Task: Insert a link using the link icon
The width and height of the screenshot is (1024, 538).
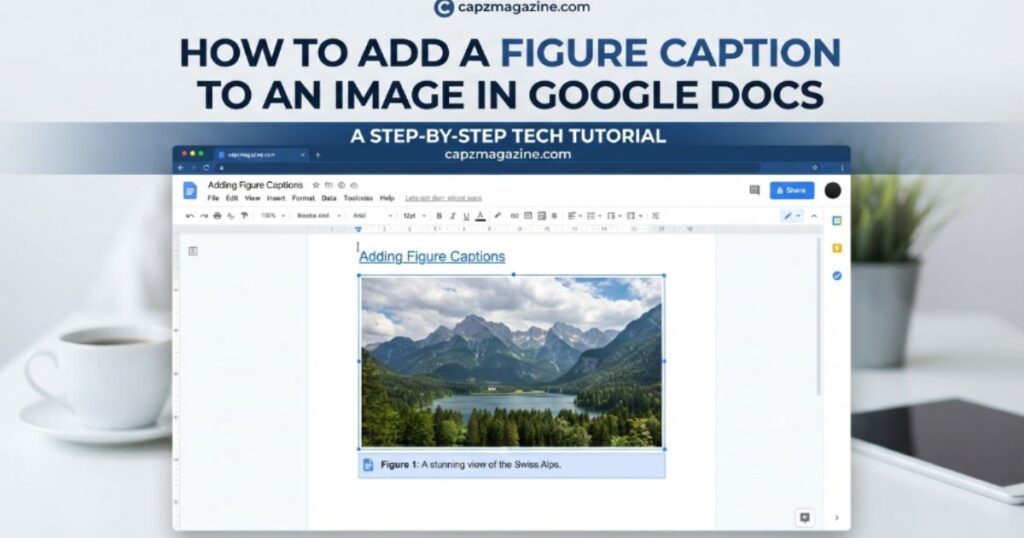Action: pyautogui.click(x=515, y=215)
